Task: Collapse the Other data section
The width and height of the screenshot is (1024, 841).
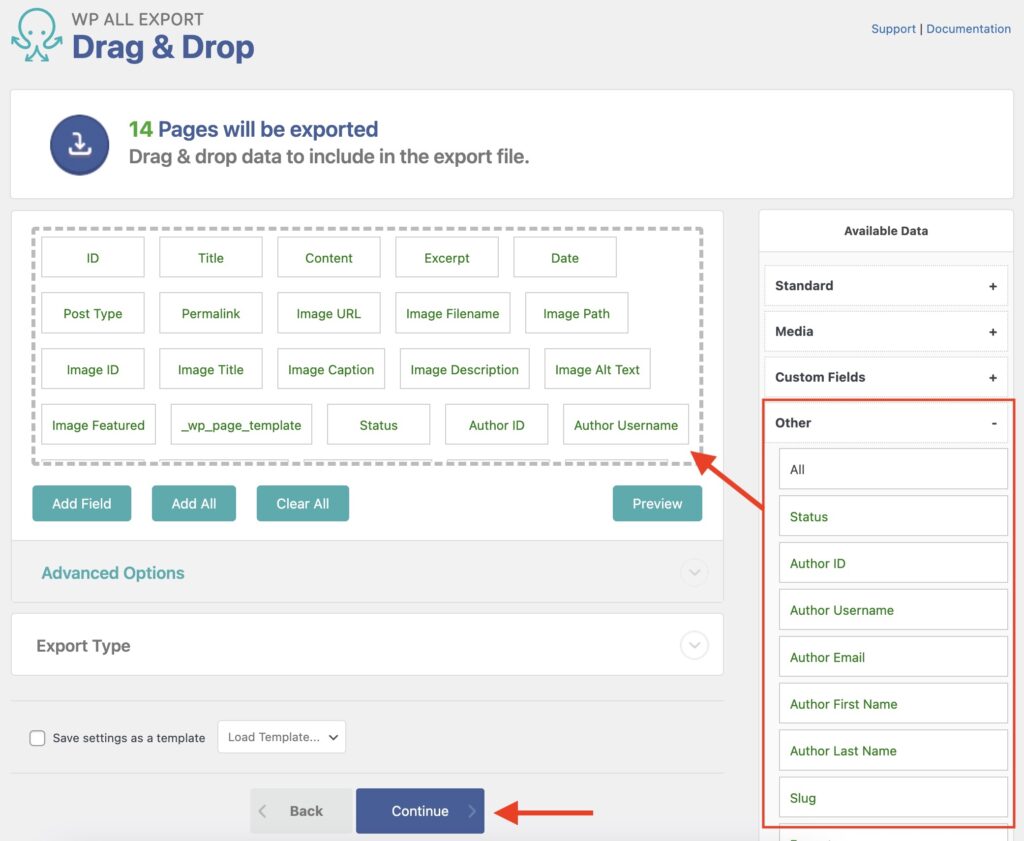Action: coord(993,422)
